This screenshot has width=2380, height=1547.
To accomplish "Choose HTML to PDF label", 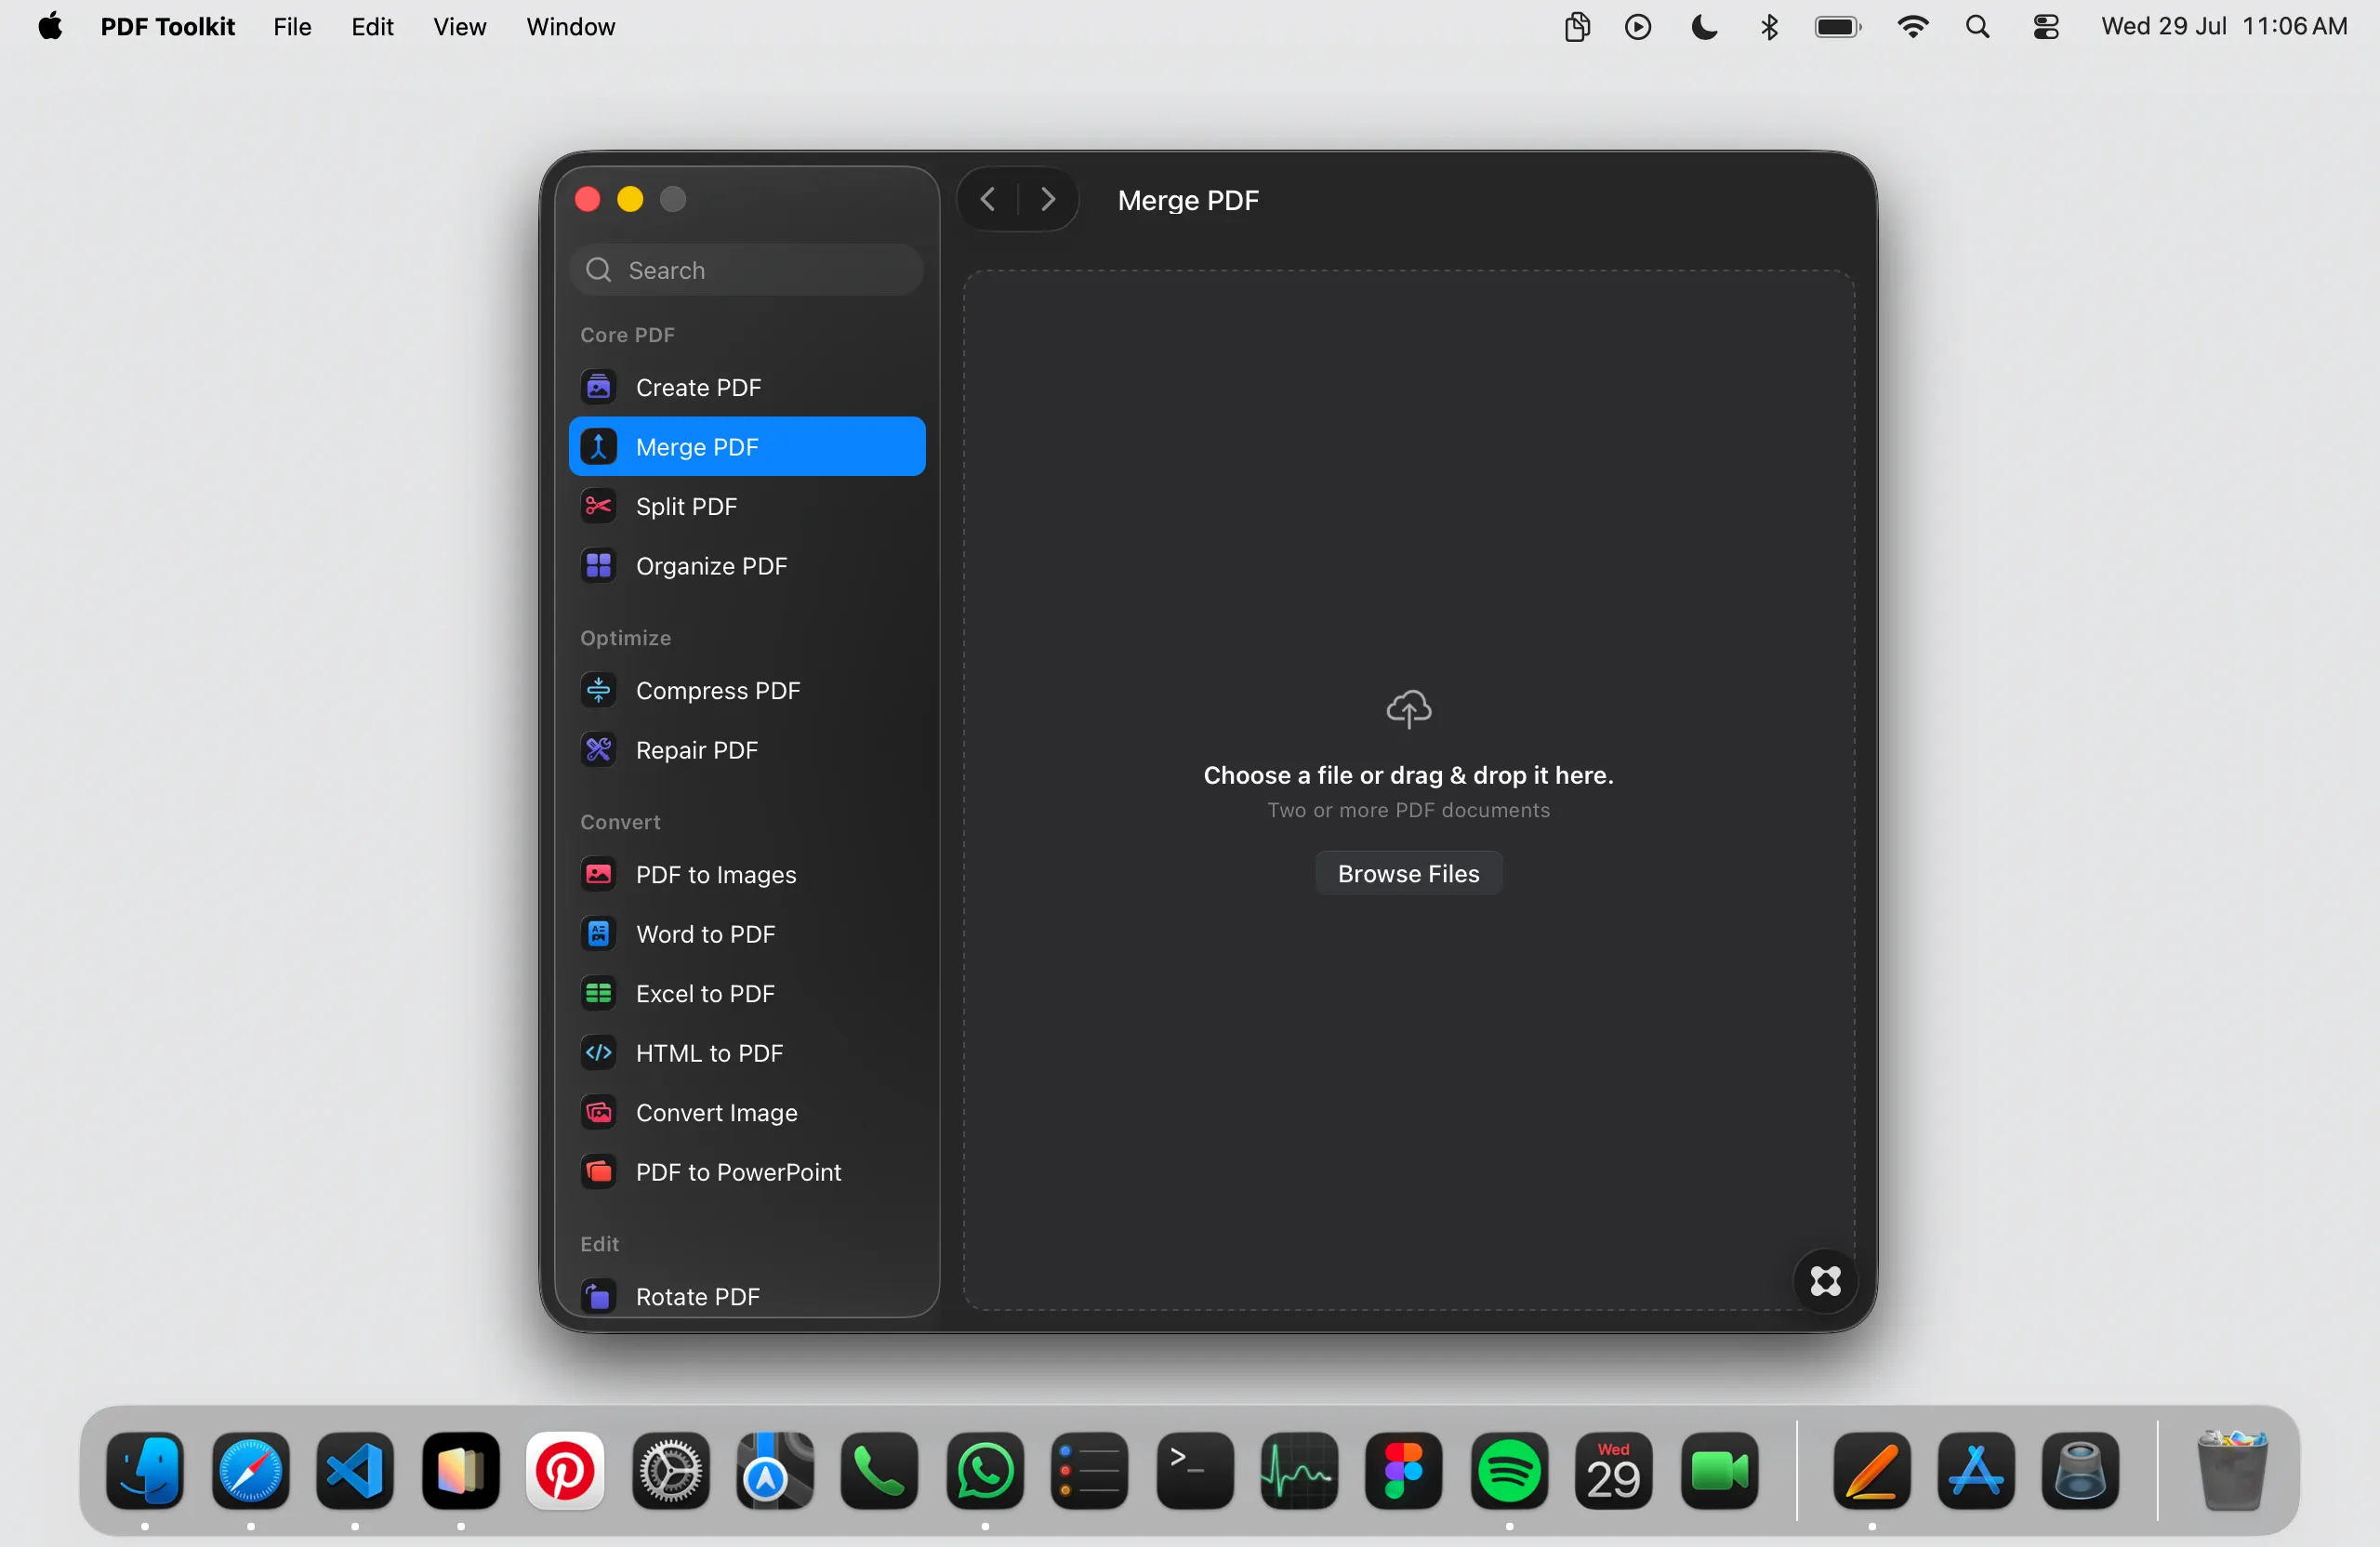I will [x=709, y=1053].
